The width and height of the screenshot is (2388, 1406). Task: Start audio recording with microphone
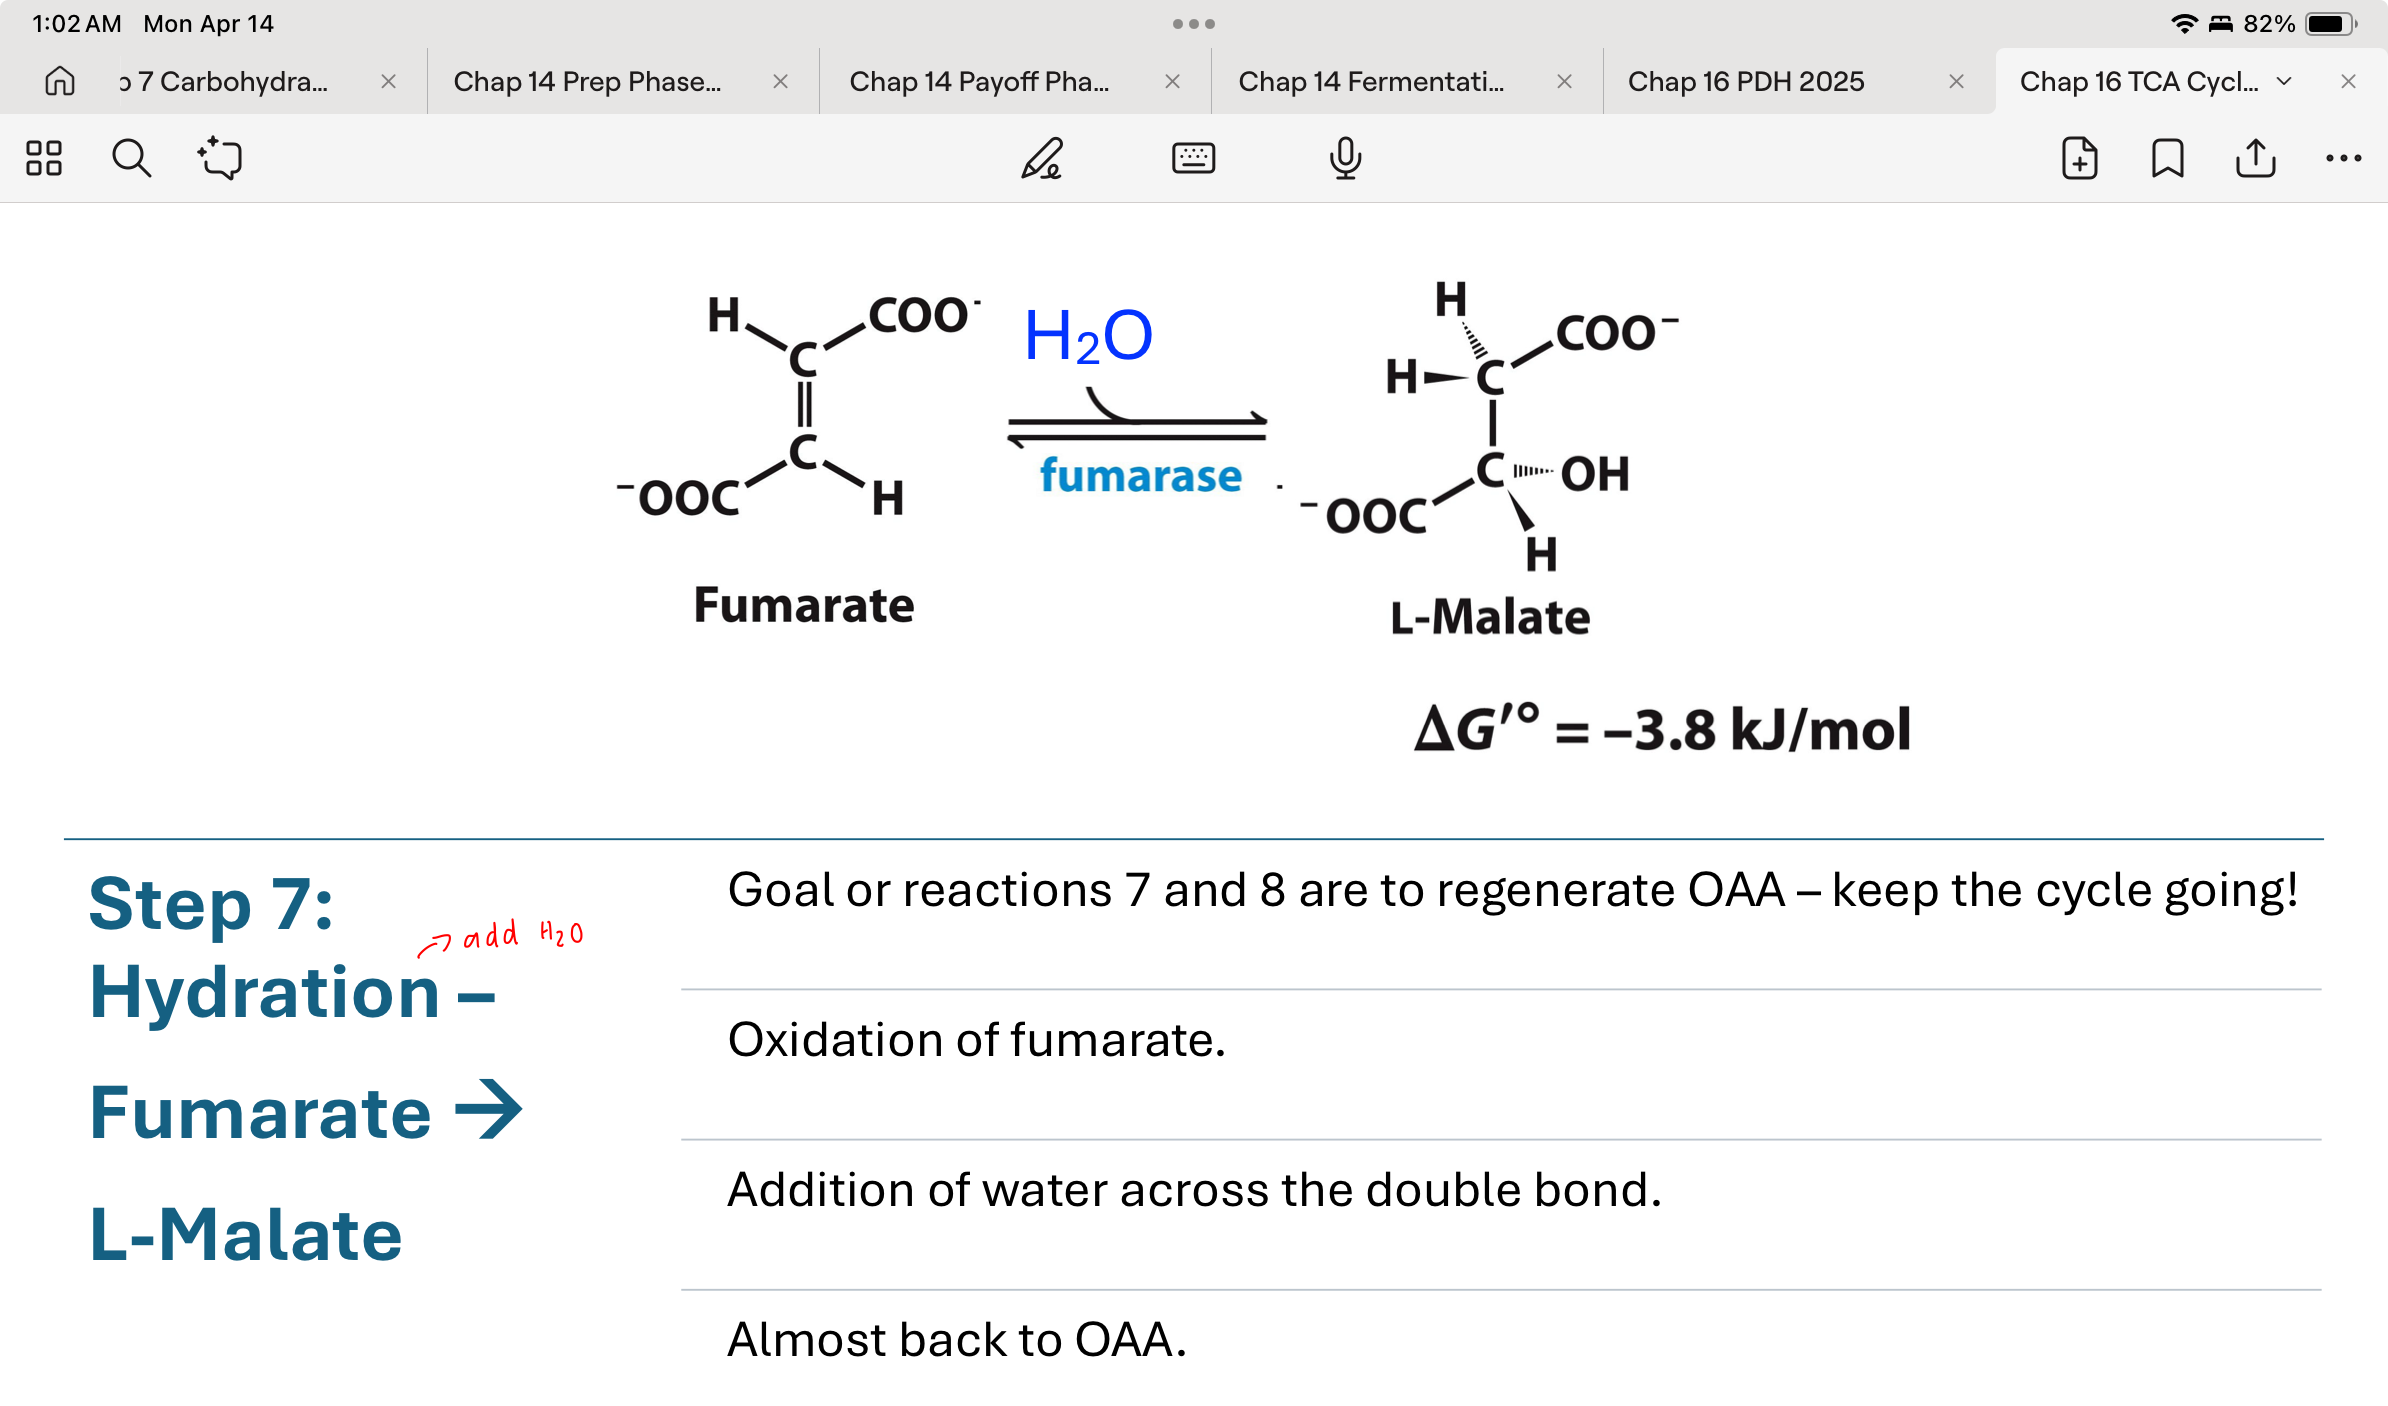click(1345, 158)
